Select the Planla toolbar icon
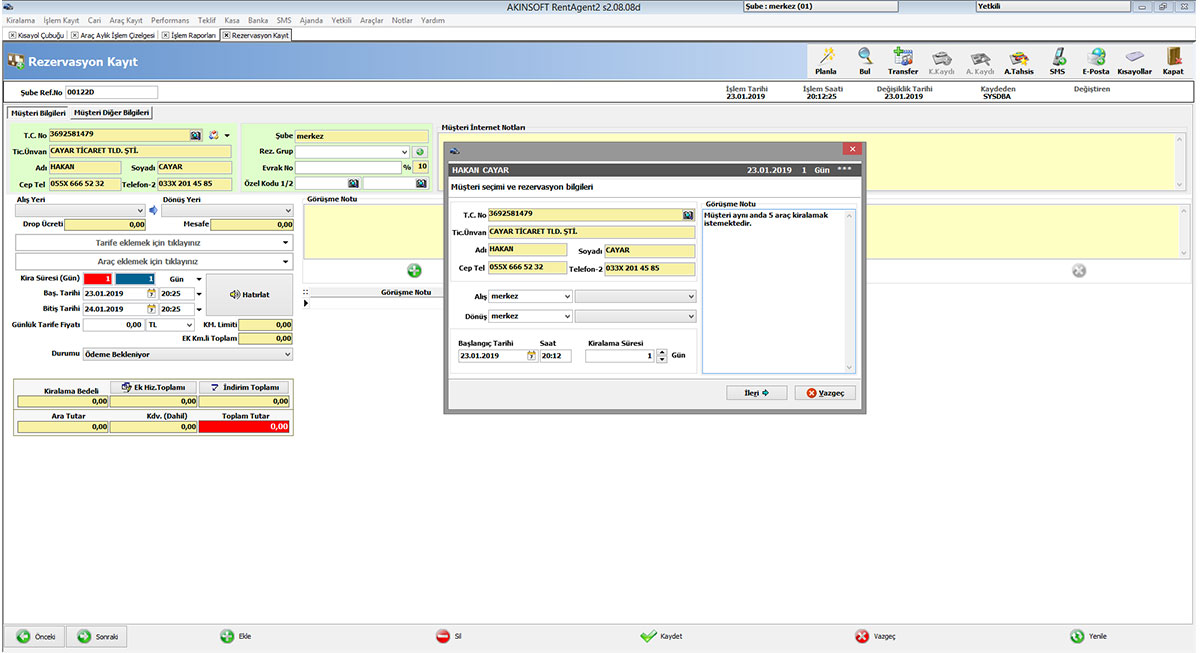1200x653 pixels. tap(826, 60)
